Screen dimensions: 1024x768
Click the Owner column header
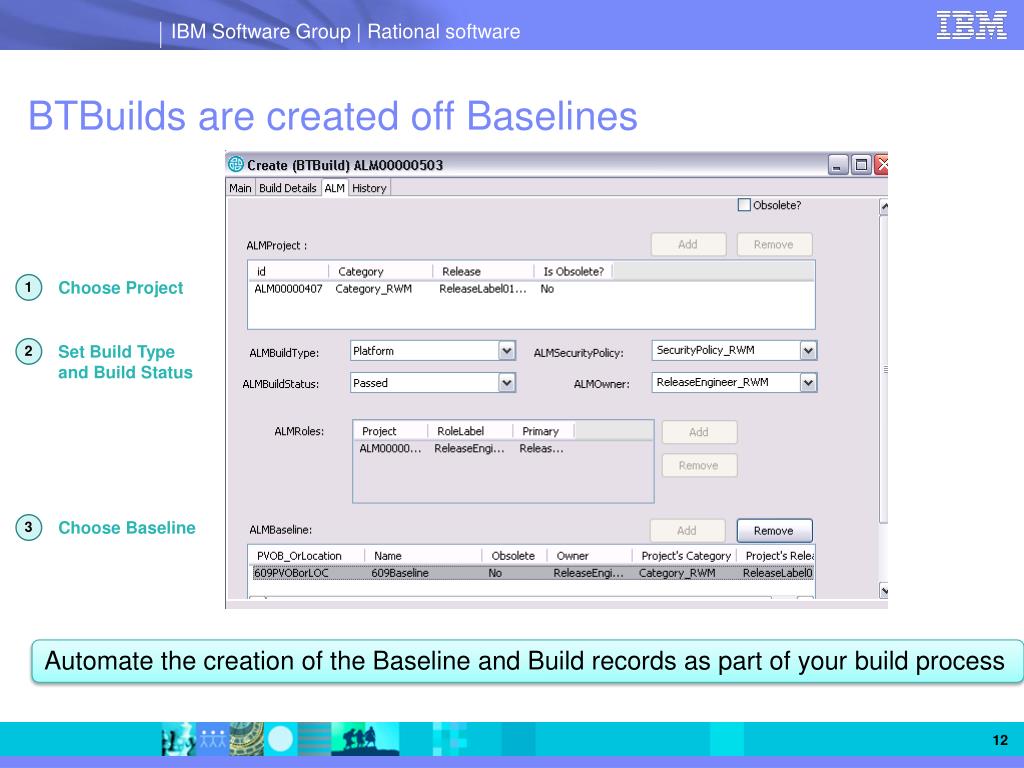(x=589, y=556)
